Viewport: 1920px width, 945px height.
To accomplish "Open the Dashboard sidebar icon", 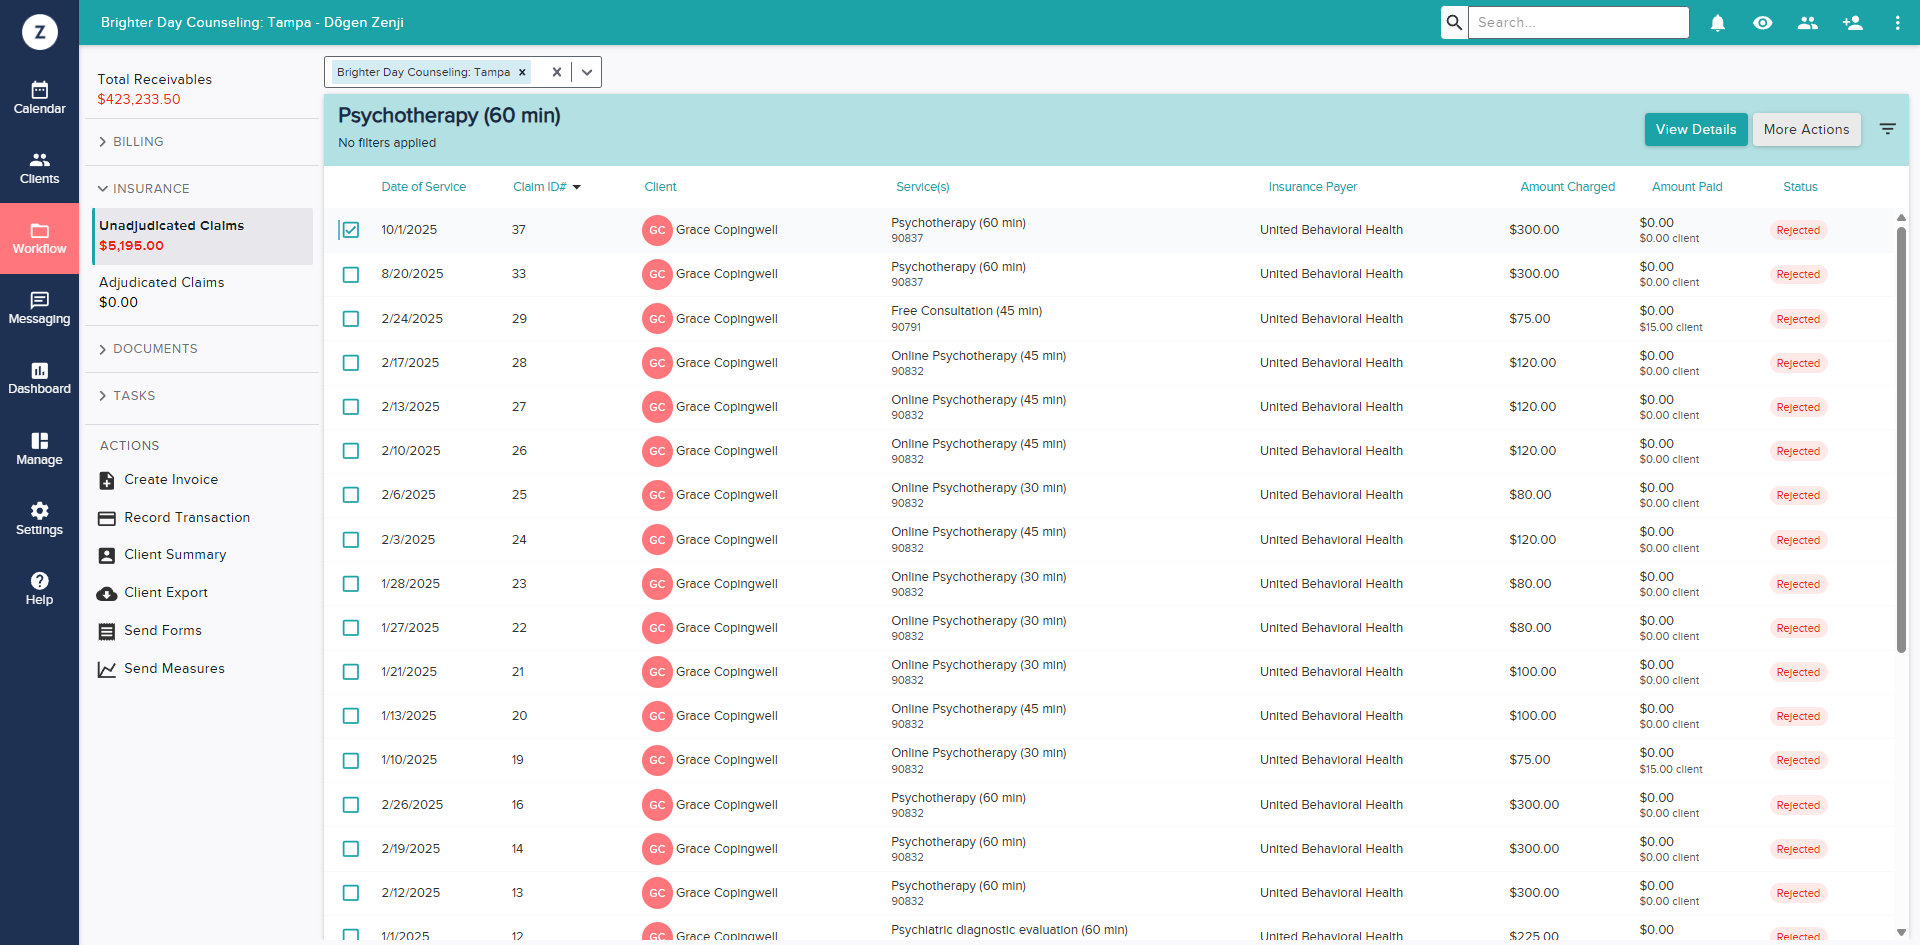I will tap(39, 378).
